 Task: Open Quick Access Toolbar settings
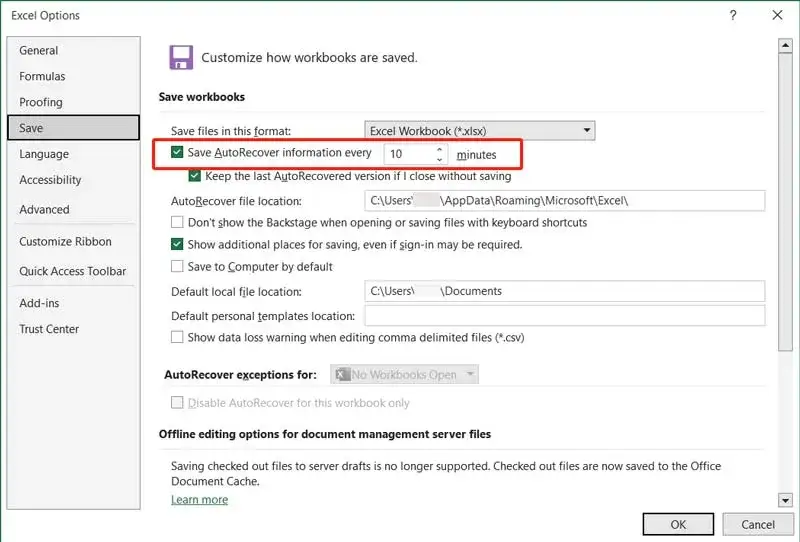(x=72, y=272)
